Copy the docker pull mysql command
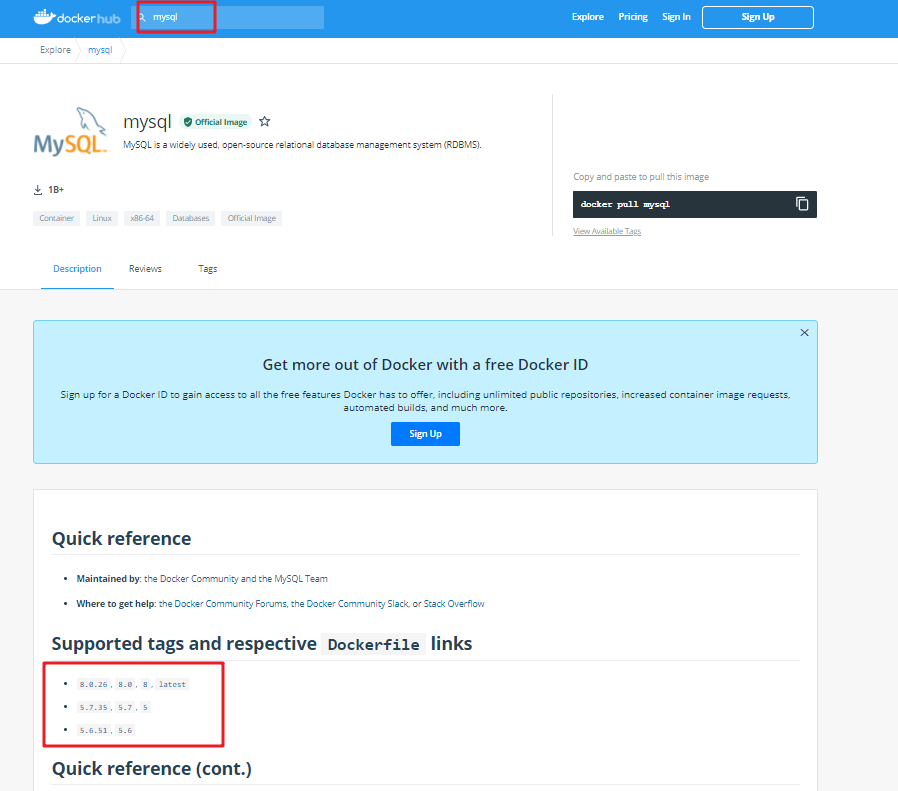This screenshot has width=898, height=791. (x=802, y=204)
